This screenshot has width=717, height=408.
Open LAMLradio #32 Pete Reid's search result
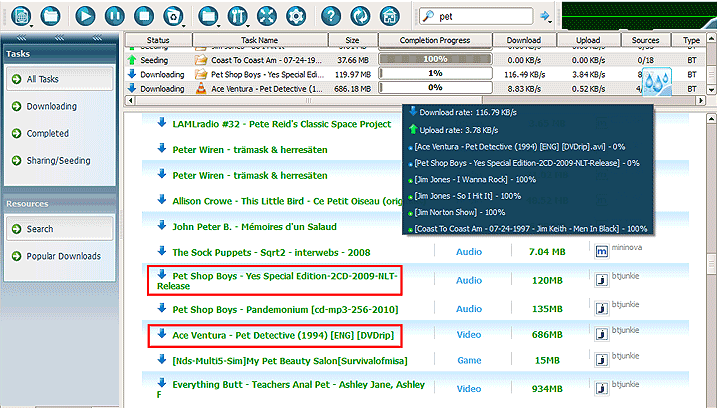point(282,124)
